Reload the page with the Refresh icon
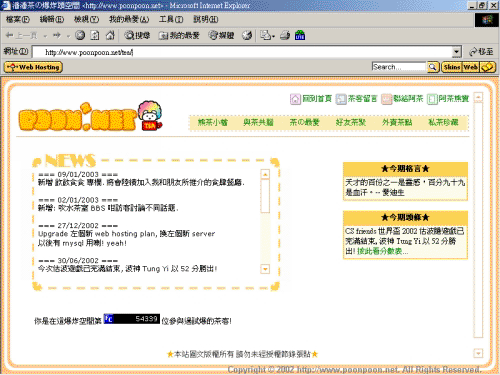This screenshot has height=375, width=500. (95, 35)
